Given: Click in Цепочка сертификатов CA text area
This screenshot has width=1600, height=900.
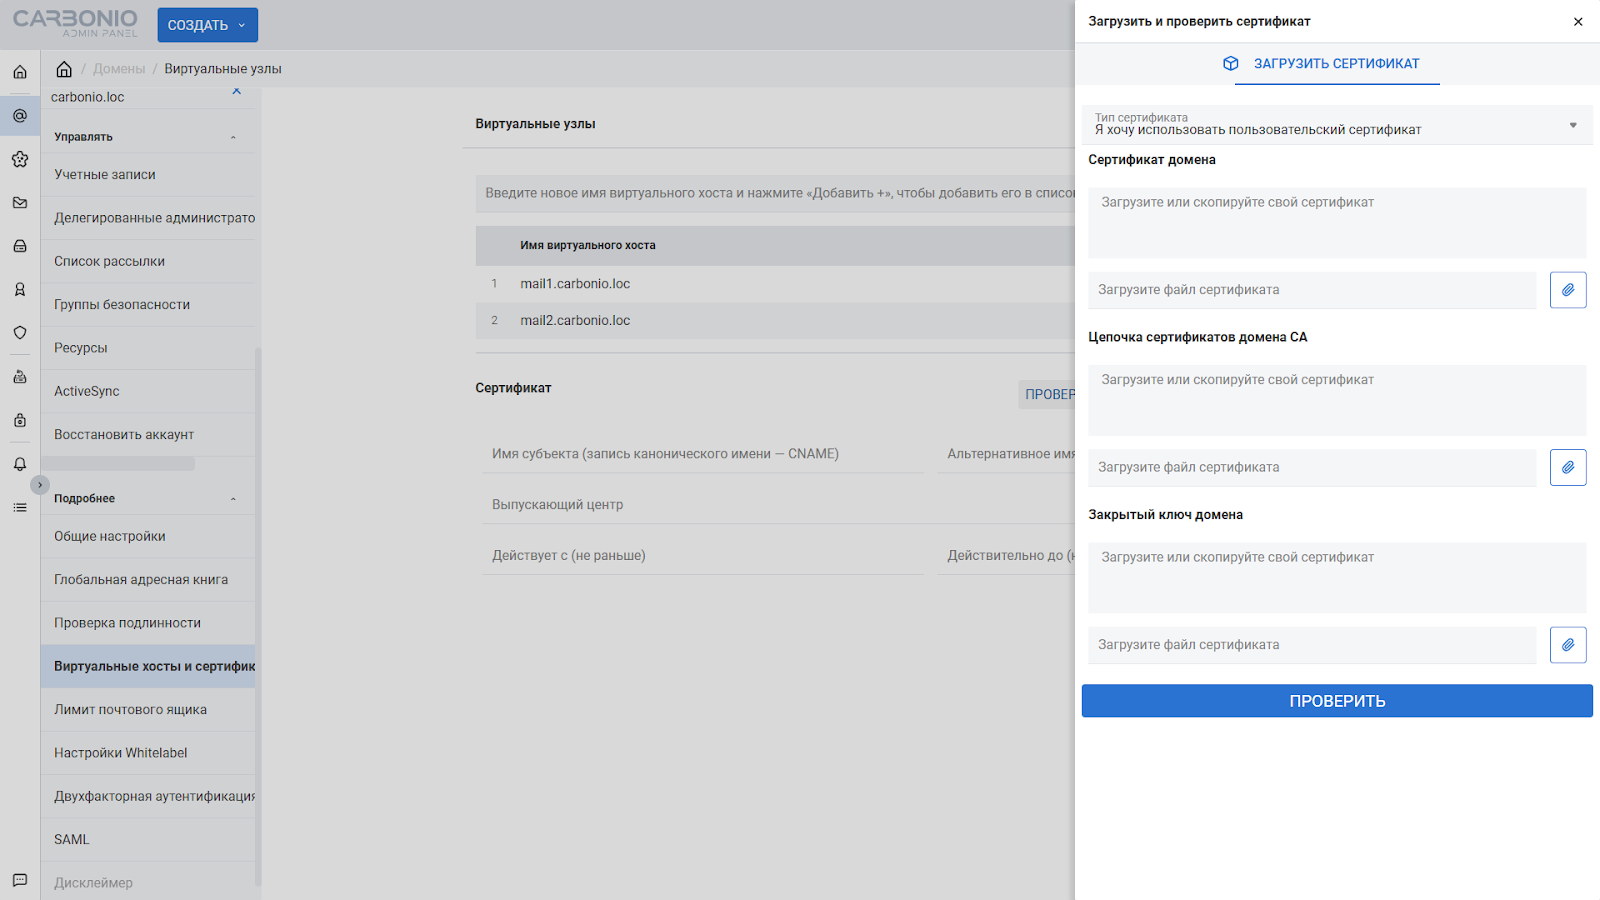Looking at the screenshot, I should pyautogui.click(x=1337, y=400).
